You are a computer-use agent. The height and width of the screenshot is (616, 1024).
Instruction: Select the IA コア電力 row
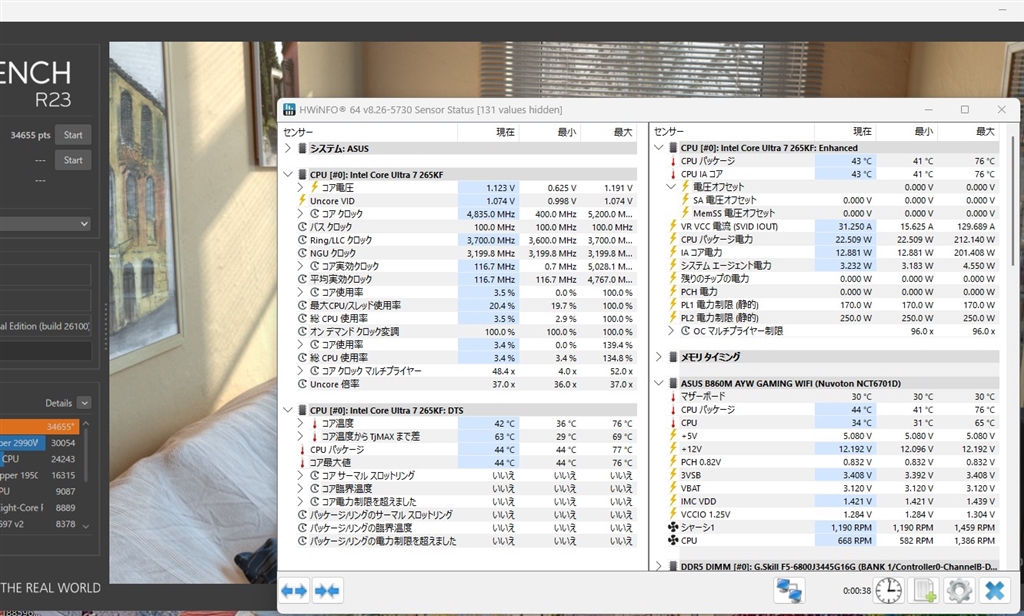833,252
